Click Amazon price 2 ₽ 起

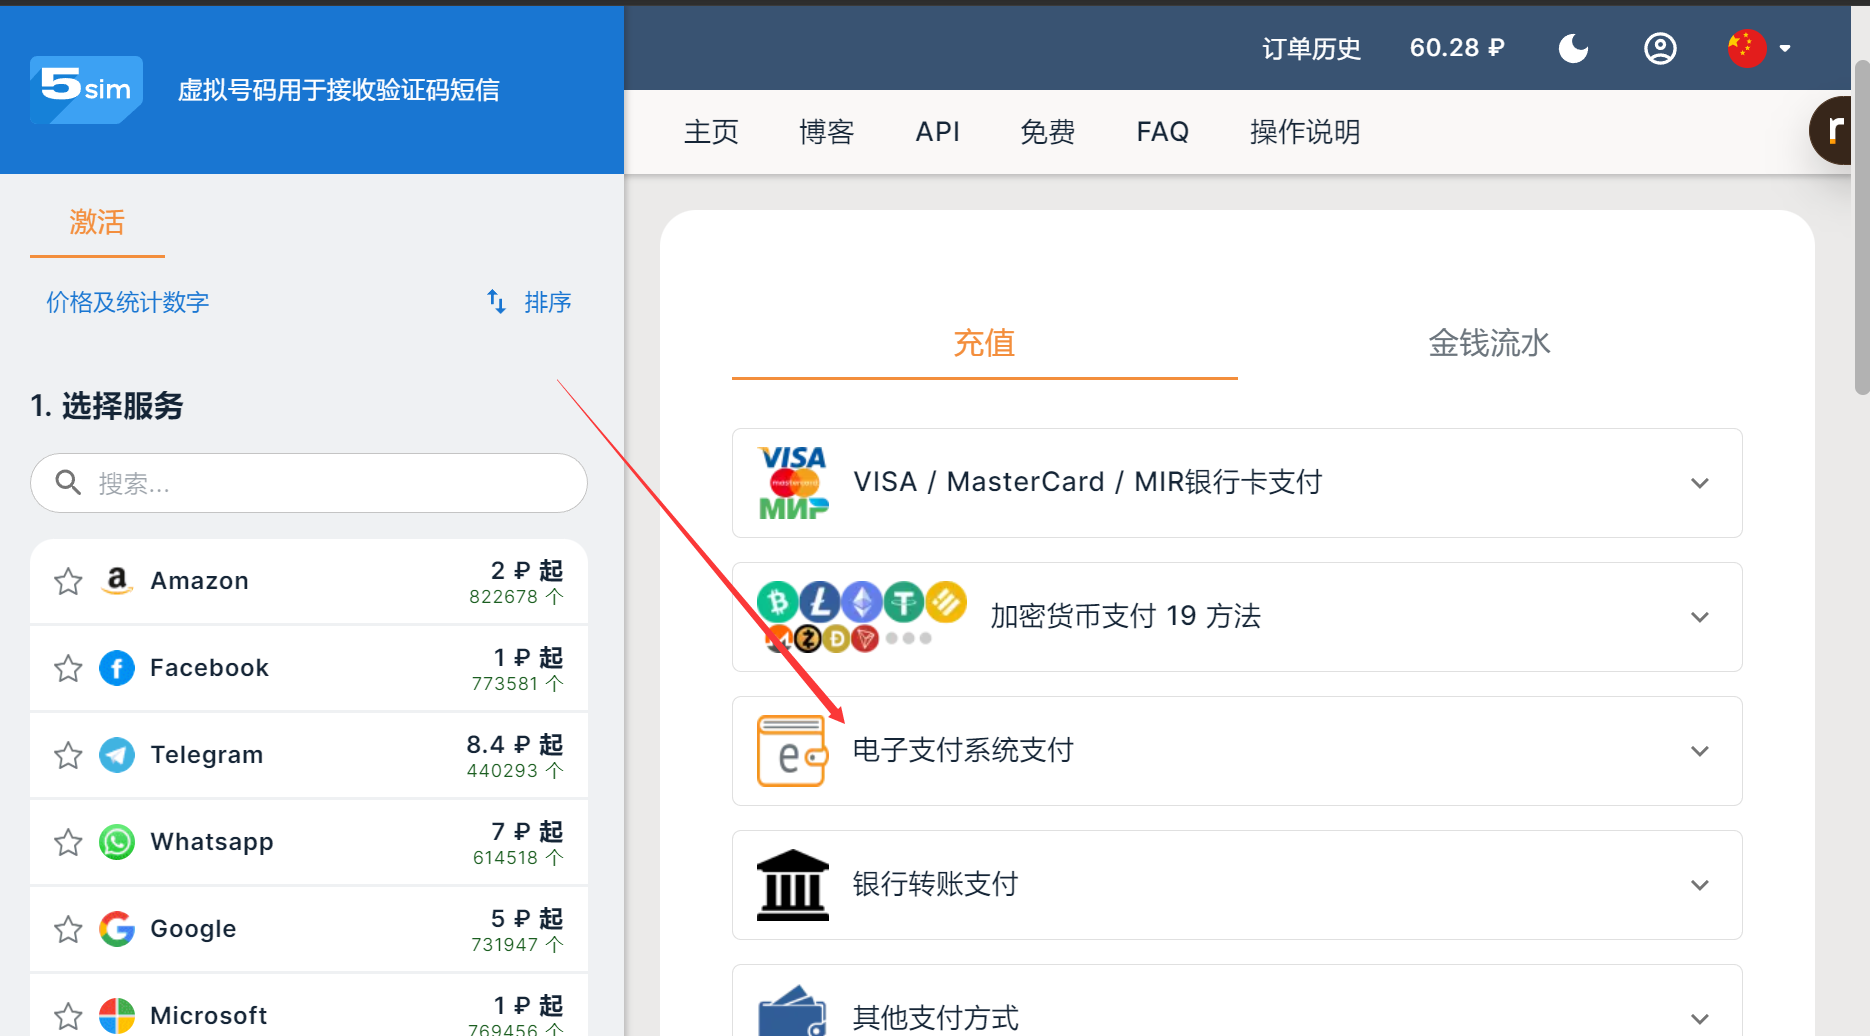527,571
